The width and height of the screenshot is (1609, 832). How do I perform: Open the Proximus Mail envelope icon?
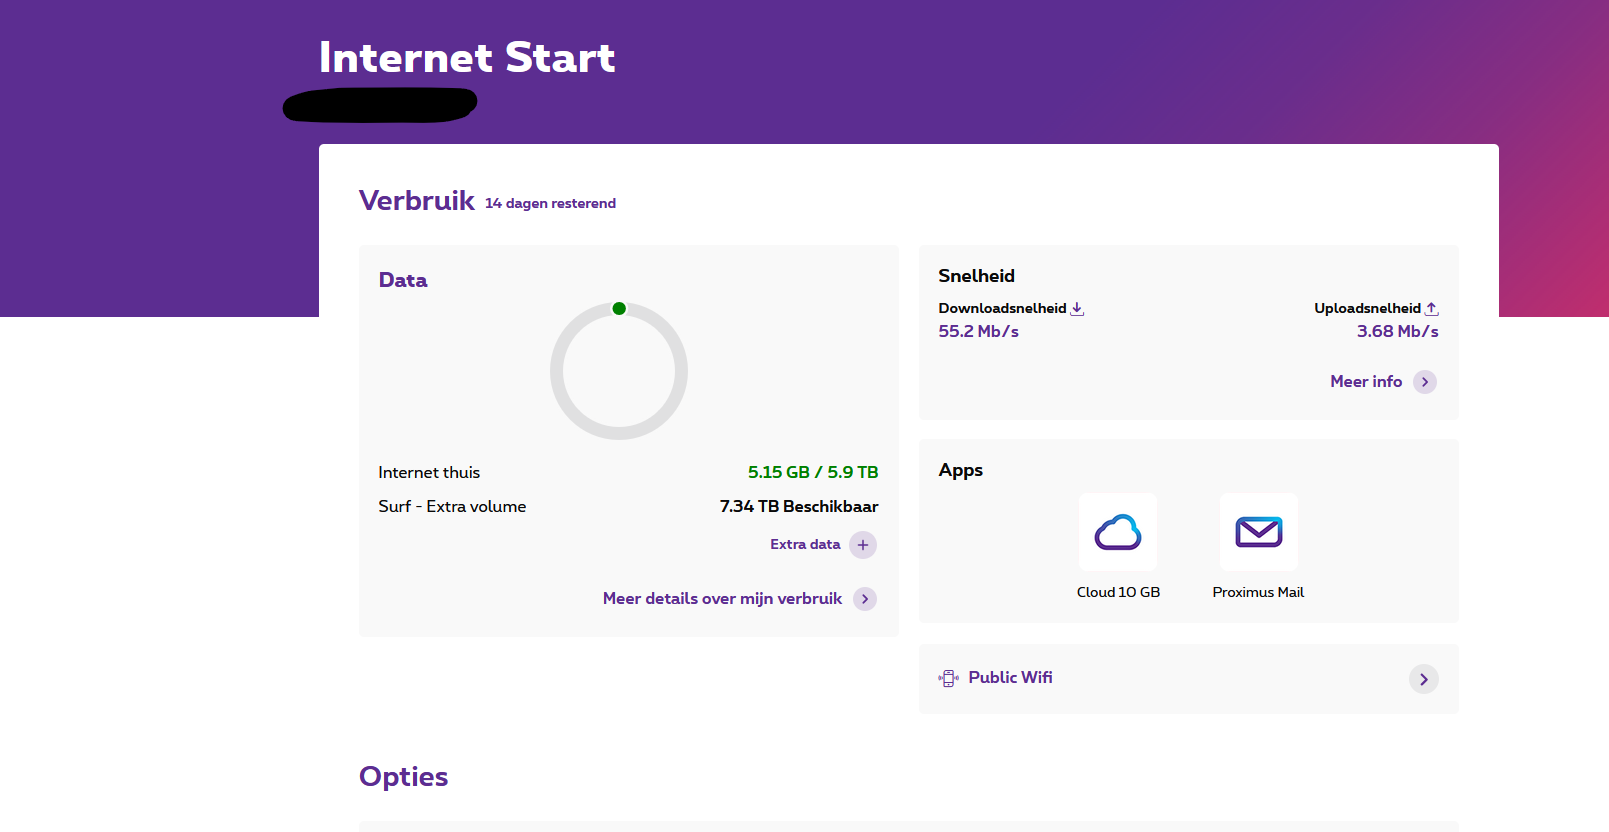[1258, 532]
